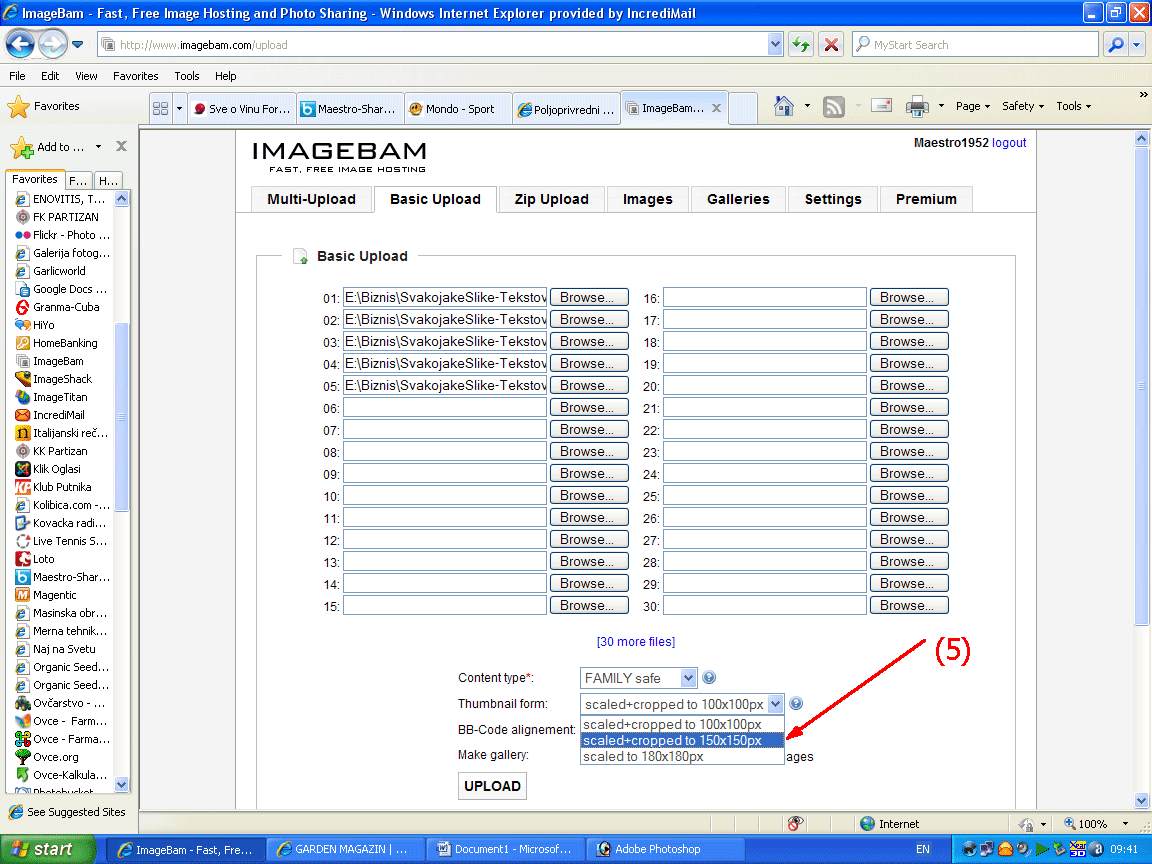Click the UPLOAD button
This screenshot has width=1152, height=864.
[492, 786]
